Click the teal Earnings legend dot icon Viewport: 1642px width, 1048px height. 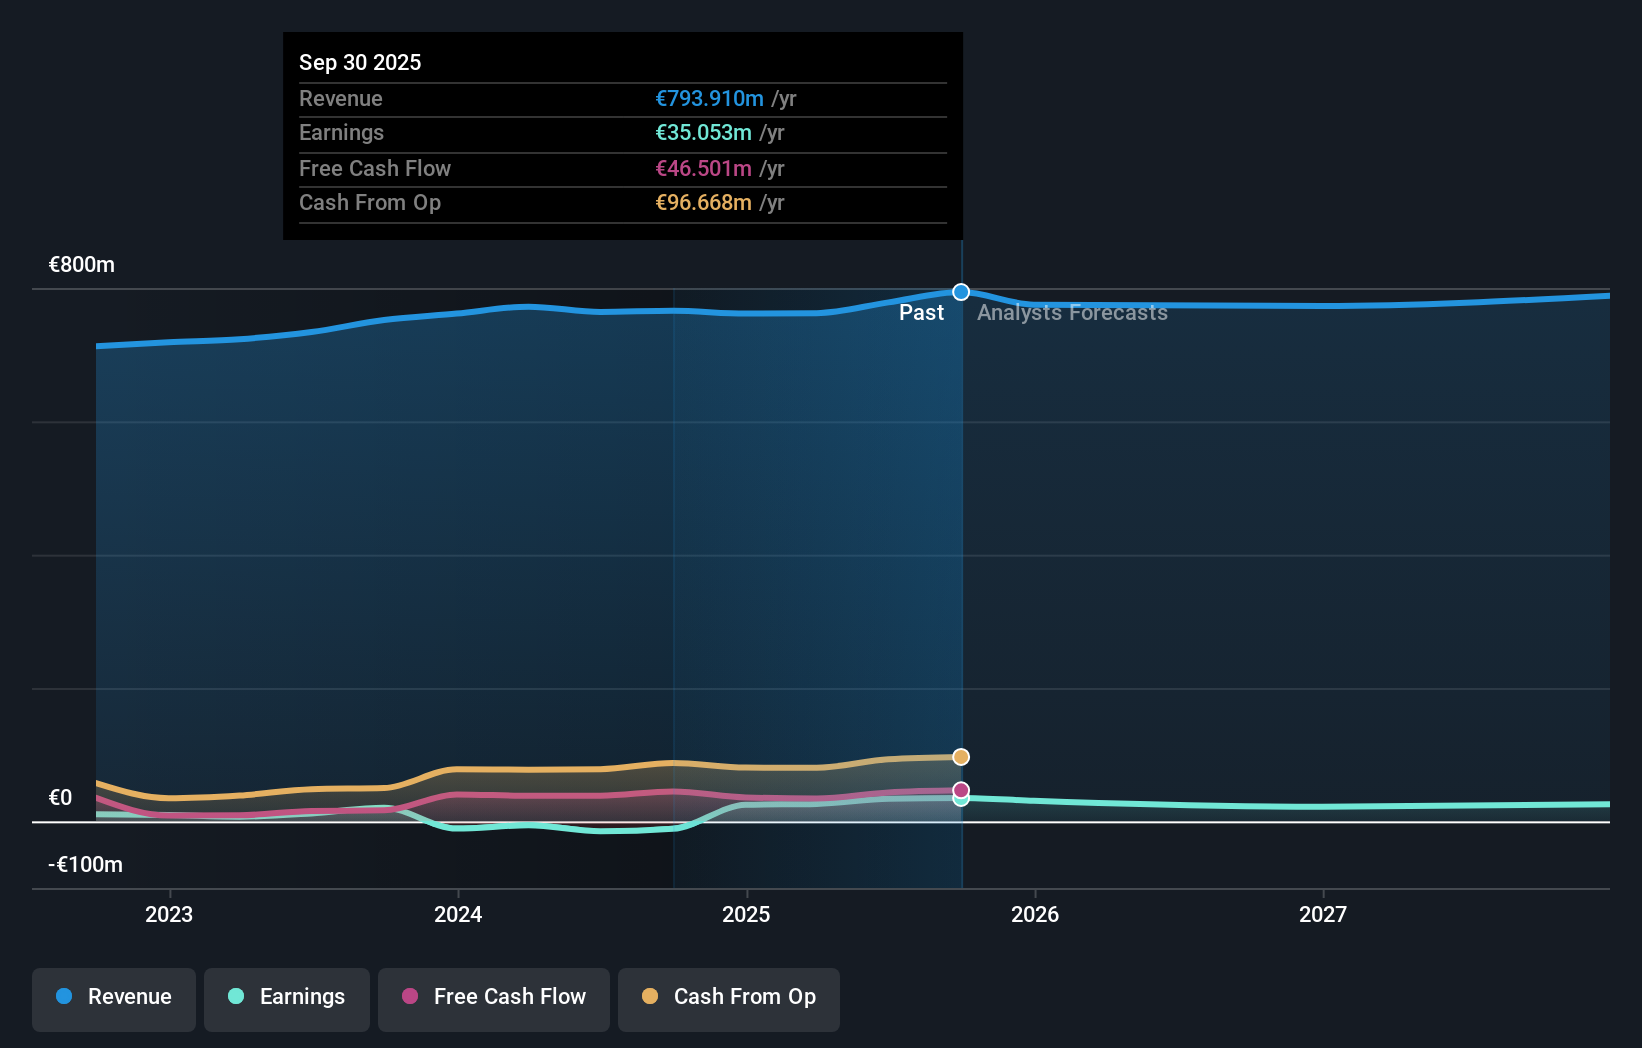(237, 997)
